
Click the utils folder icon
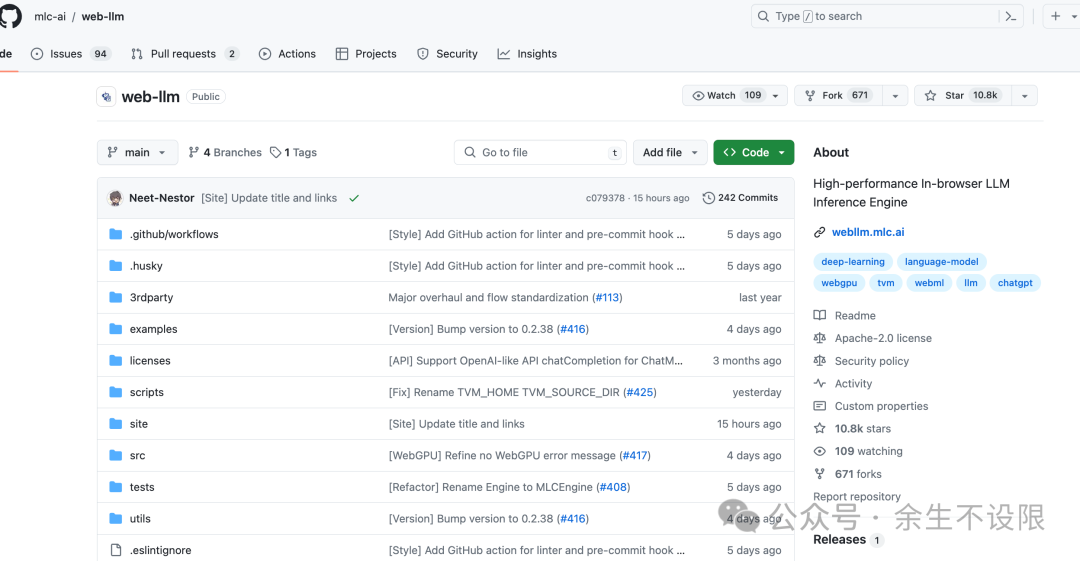pyautogui.click(x=116, y=519)
